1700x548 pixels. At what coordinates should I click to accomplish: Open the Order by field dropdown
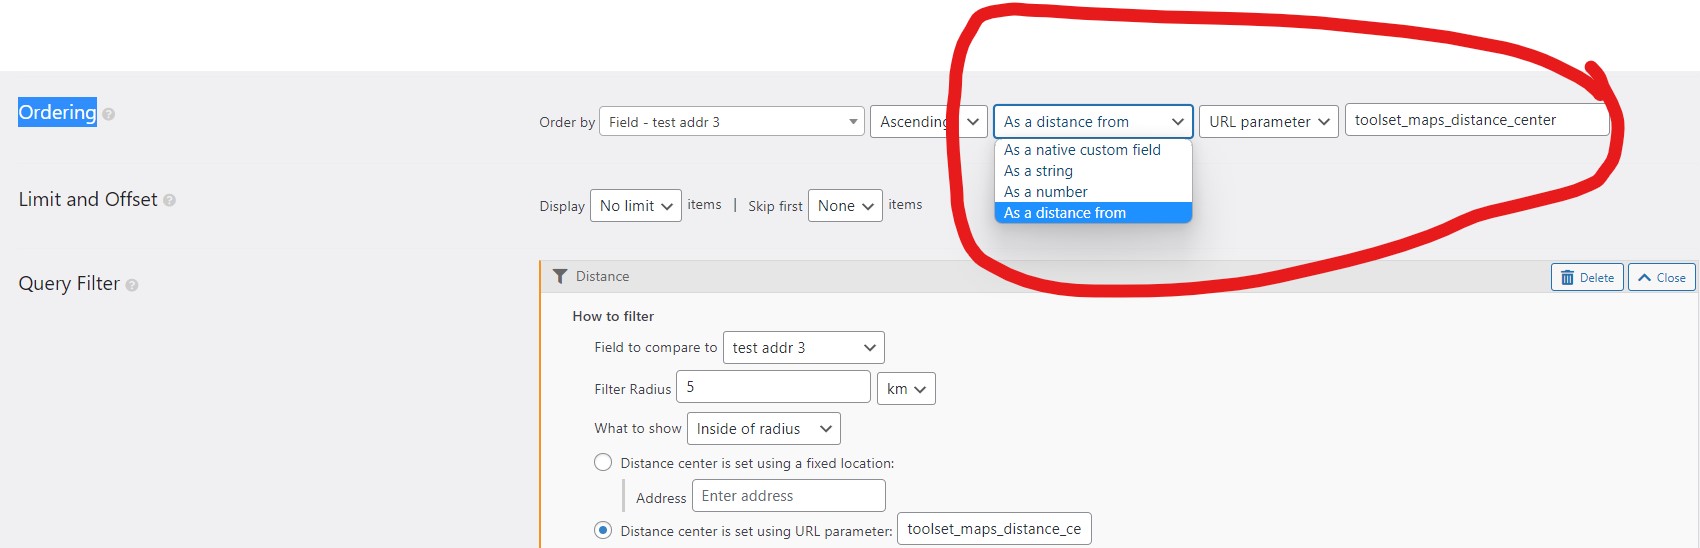pyautogui.click(x=732, y=122)
